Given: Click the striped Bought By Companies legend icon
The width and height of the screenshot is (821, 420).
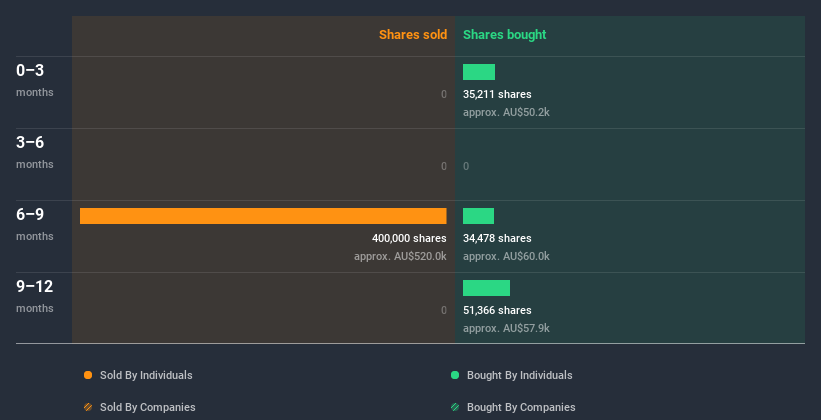Looking at the screenshot, I should click(x=455, y=407).
